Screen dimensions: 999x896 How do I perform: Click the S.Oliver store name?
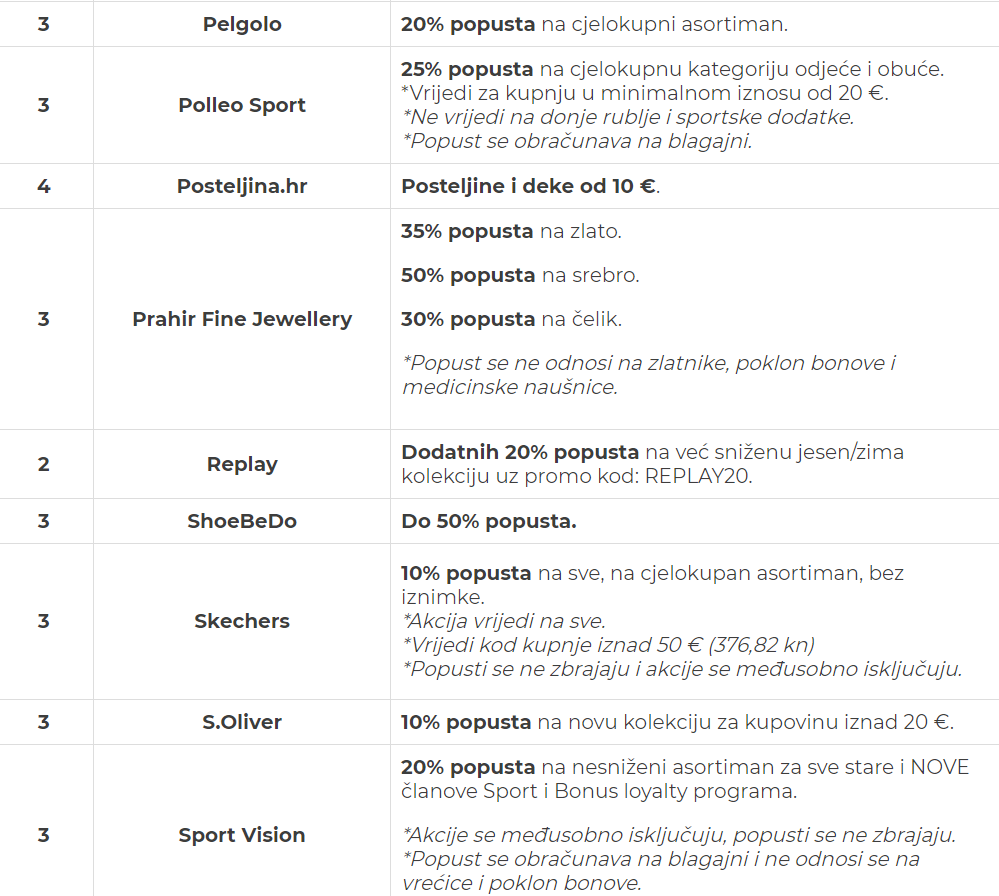[242, 722]
